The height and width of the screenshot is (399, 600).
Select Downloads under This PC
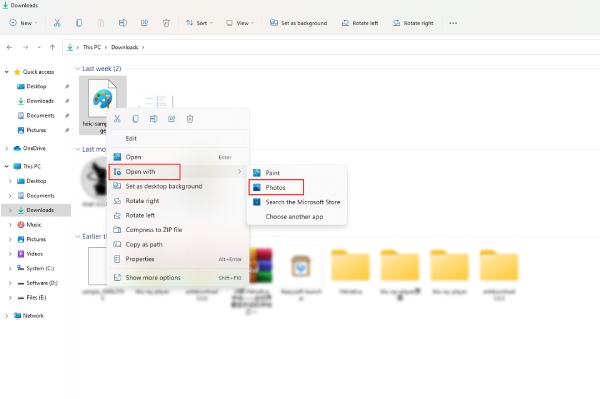click(x=40, y=210)
